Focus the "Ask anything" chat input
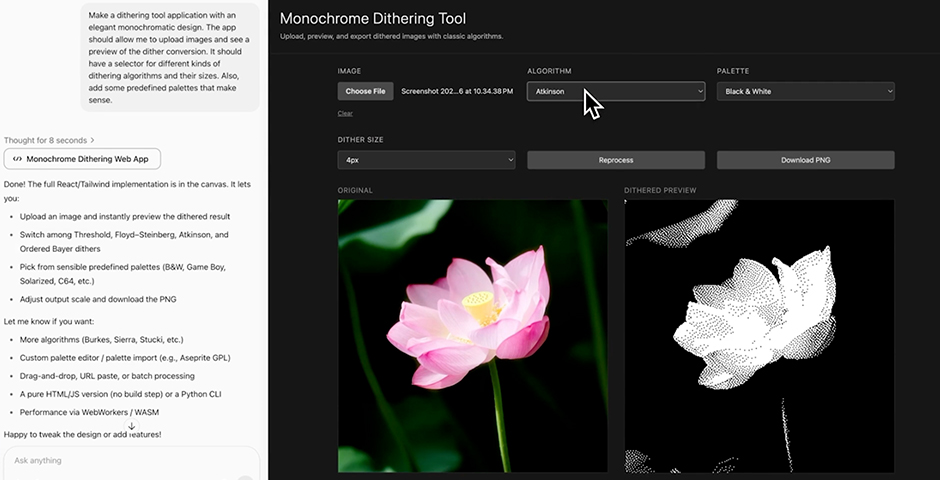Screen dimensions: 940x480 pyautogui.click(x=120, y=461)
